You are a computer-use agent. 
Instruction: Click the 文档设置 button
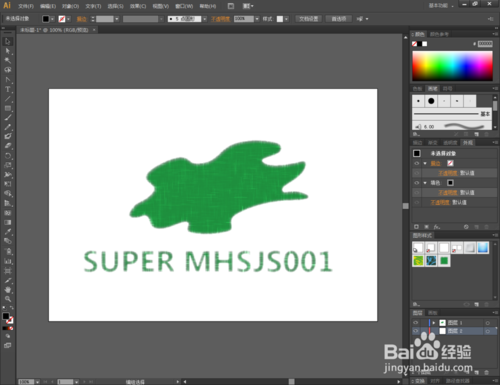point(308,19)
